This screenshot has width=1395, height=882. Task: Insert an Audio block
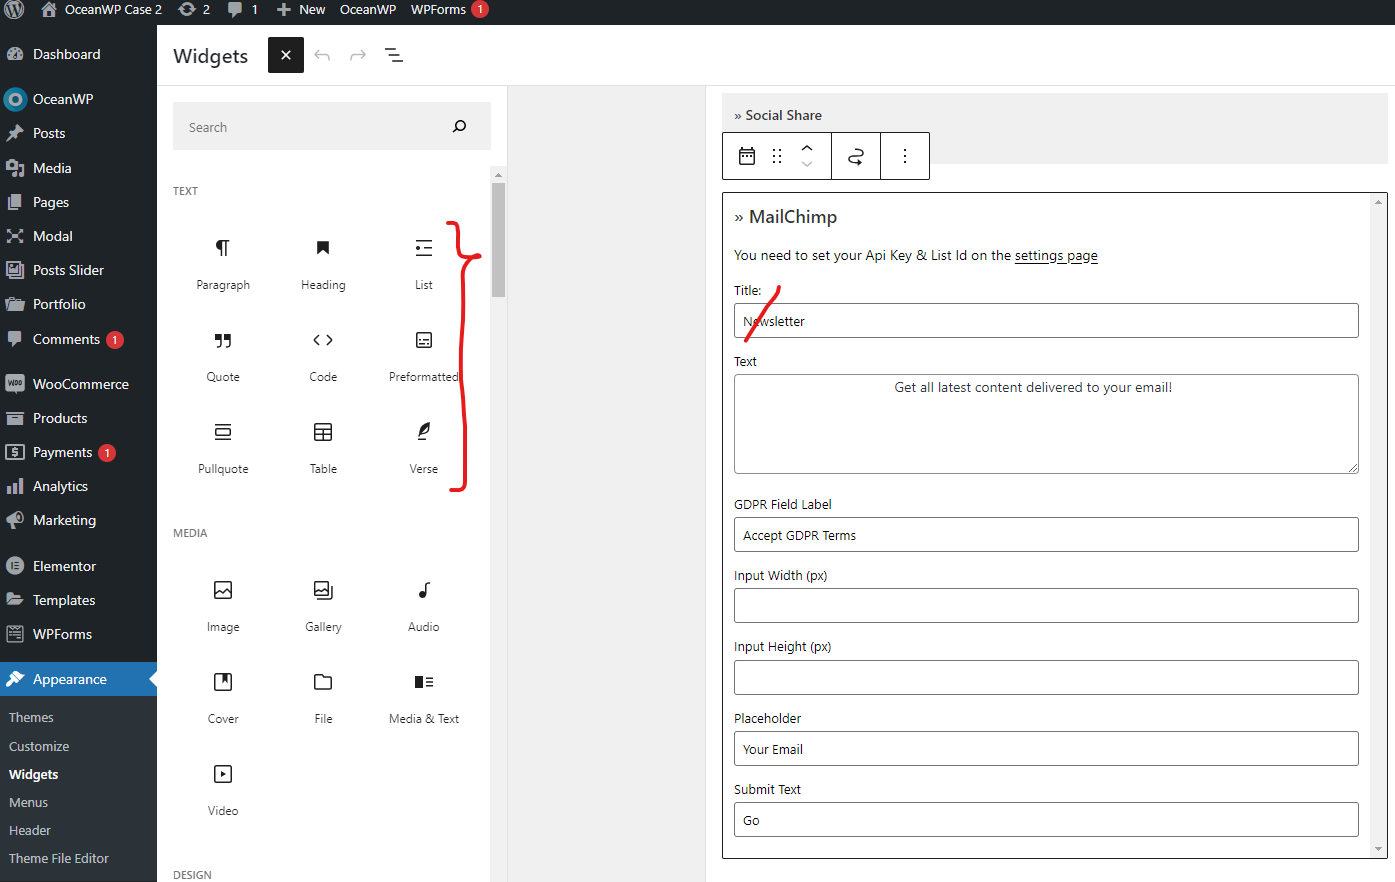pos(424,606)
